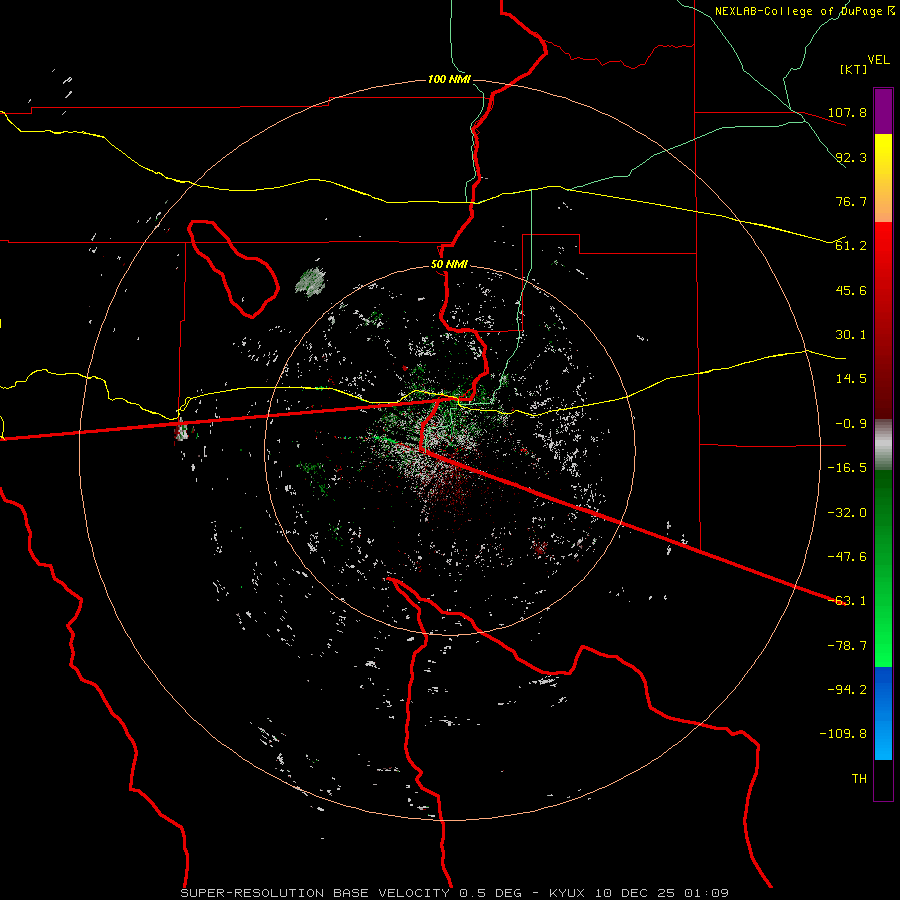
Task: Click the 50 NMI range ring label
Action: (449, 265)
